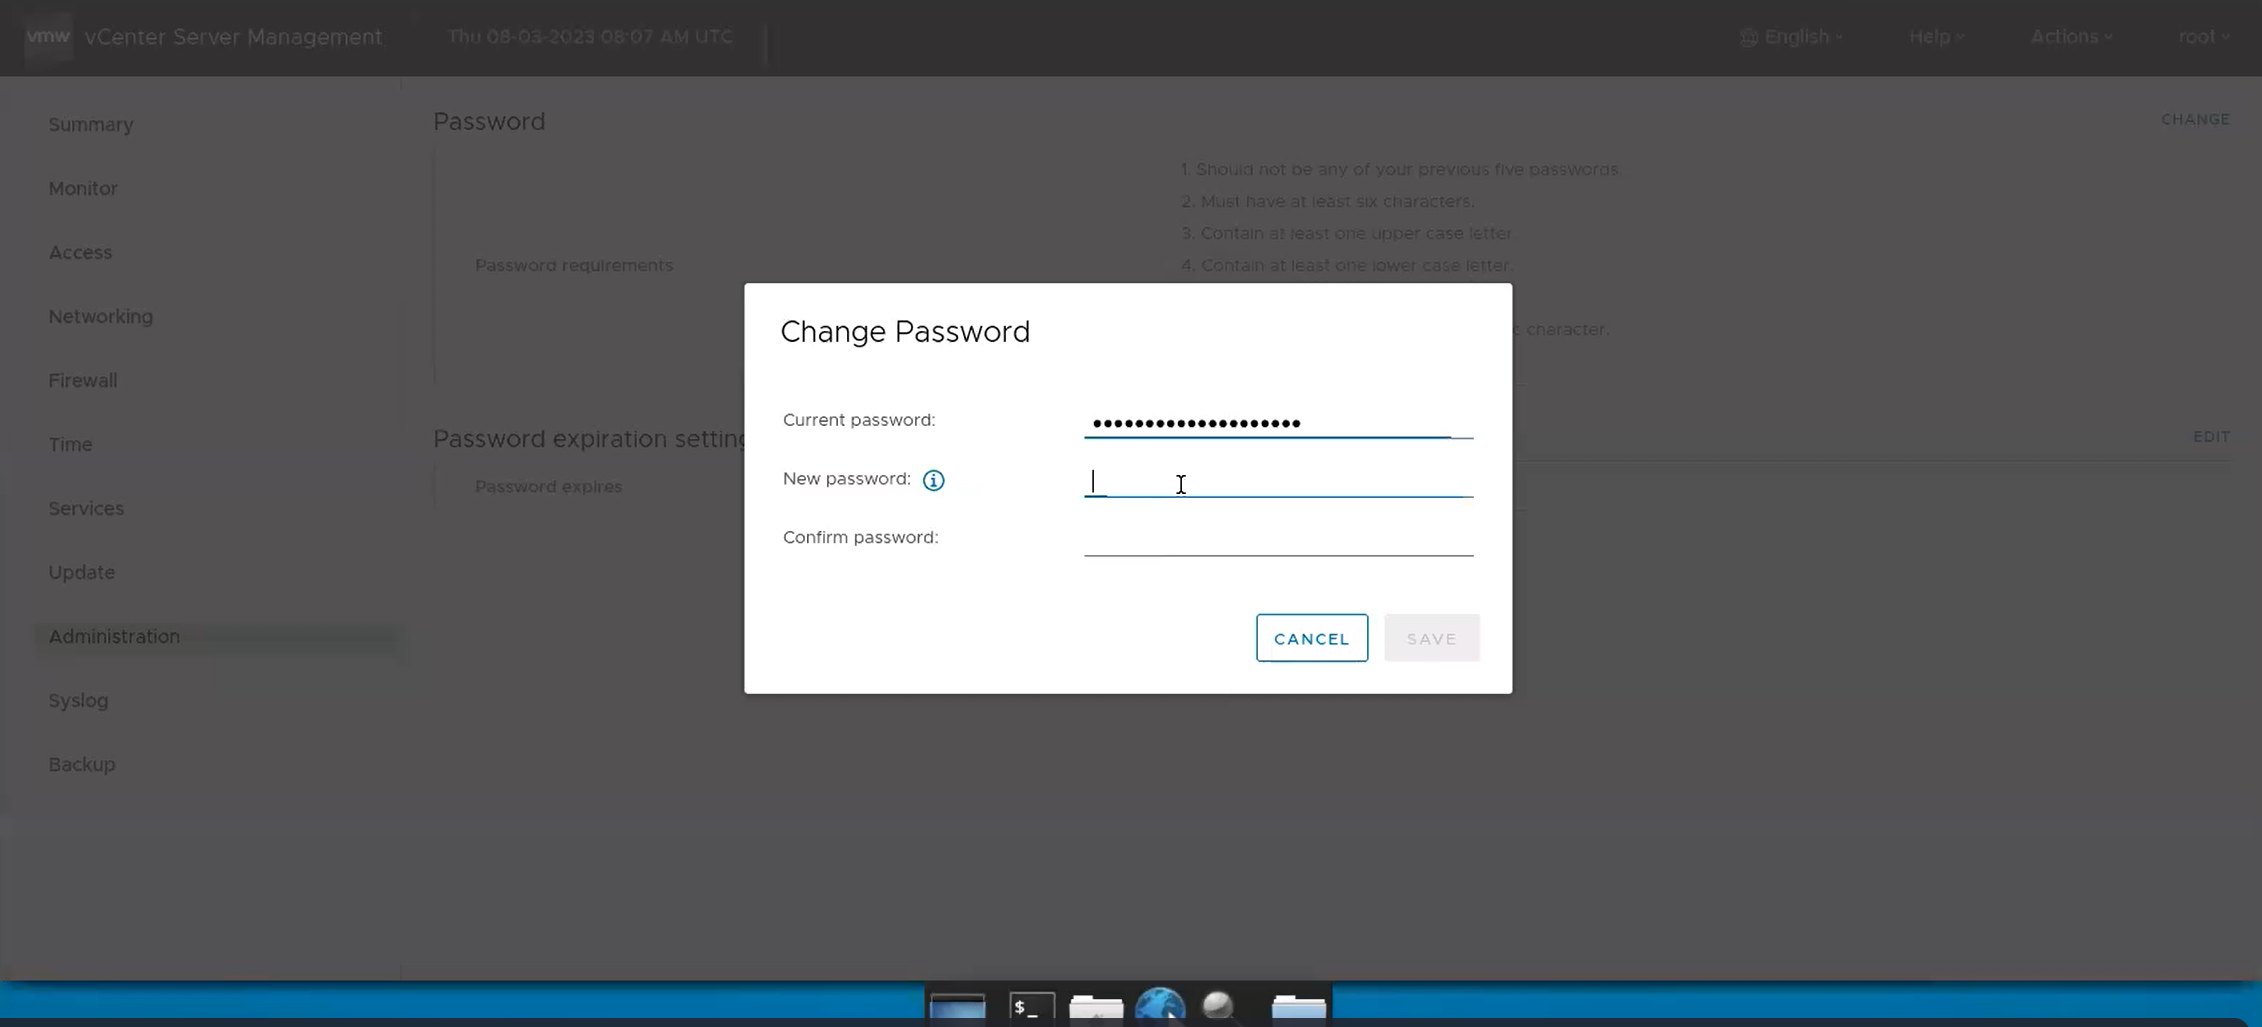Click the globe icon next to English

tap(1749, 36)
